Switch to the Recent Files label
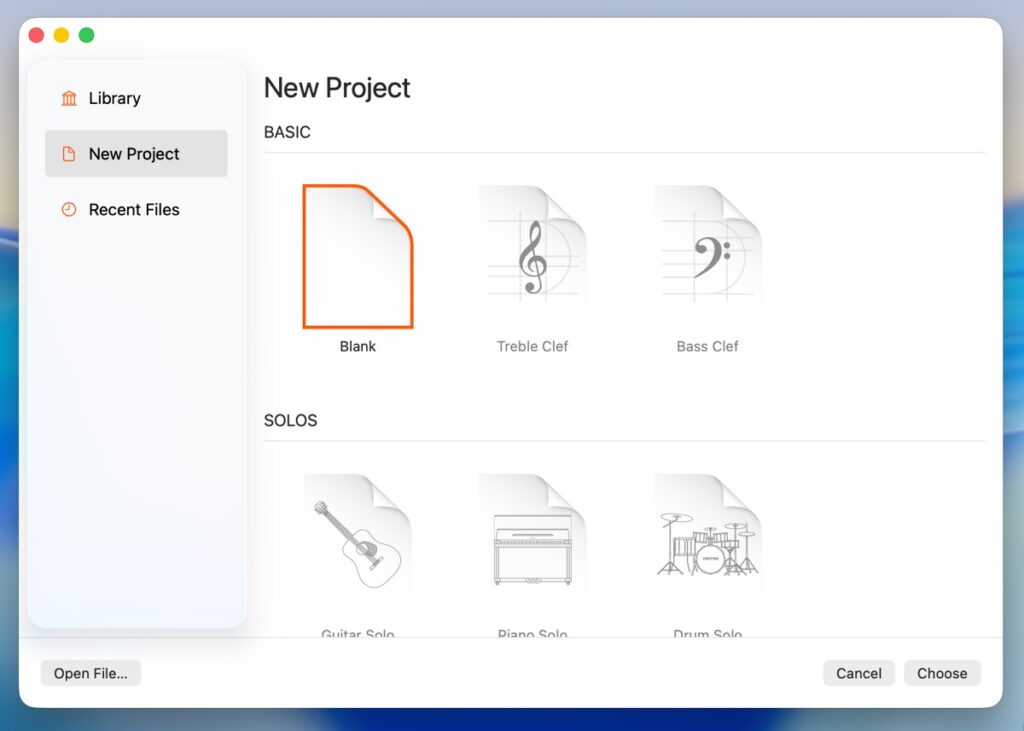Image resolution: width=1024 pixels, height=731 pixels. coord(134,210)
